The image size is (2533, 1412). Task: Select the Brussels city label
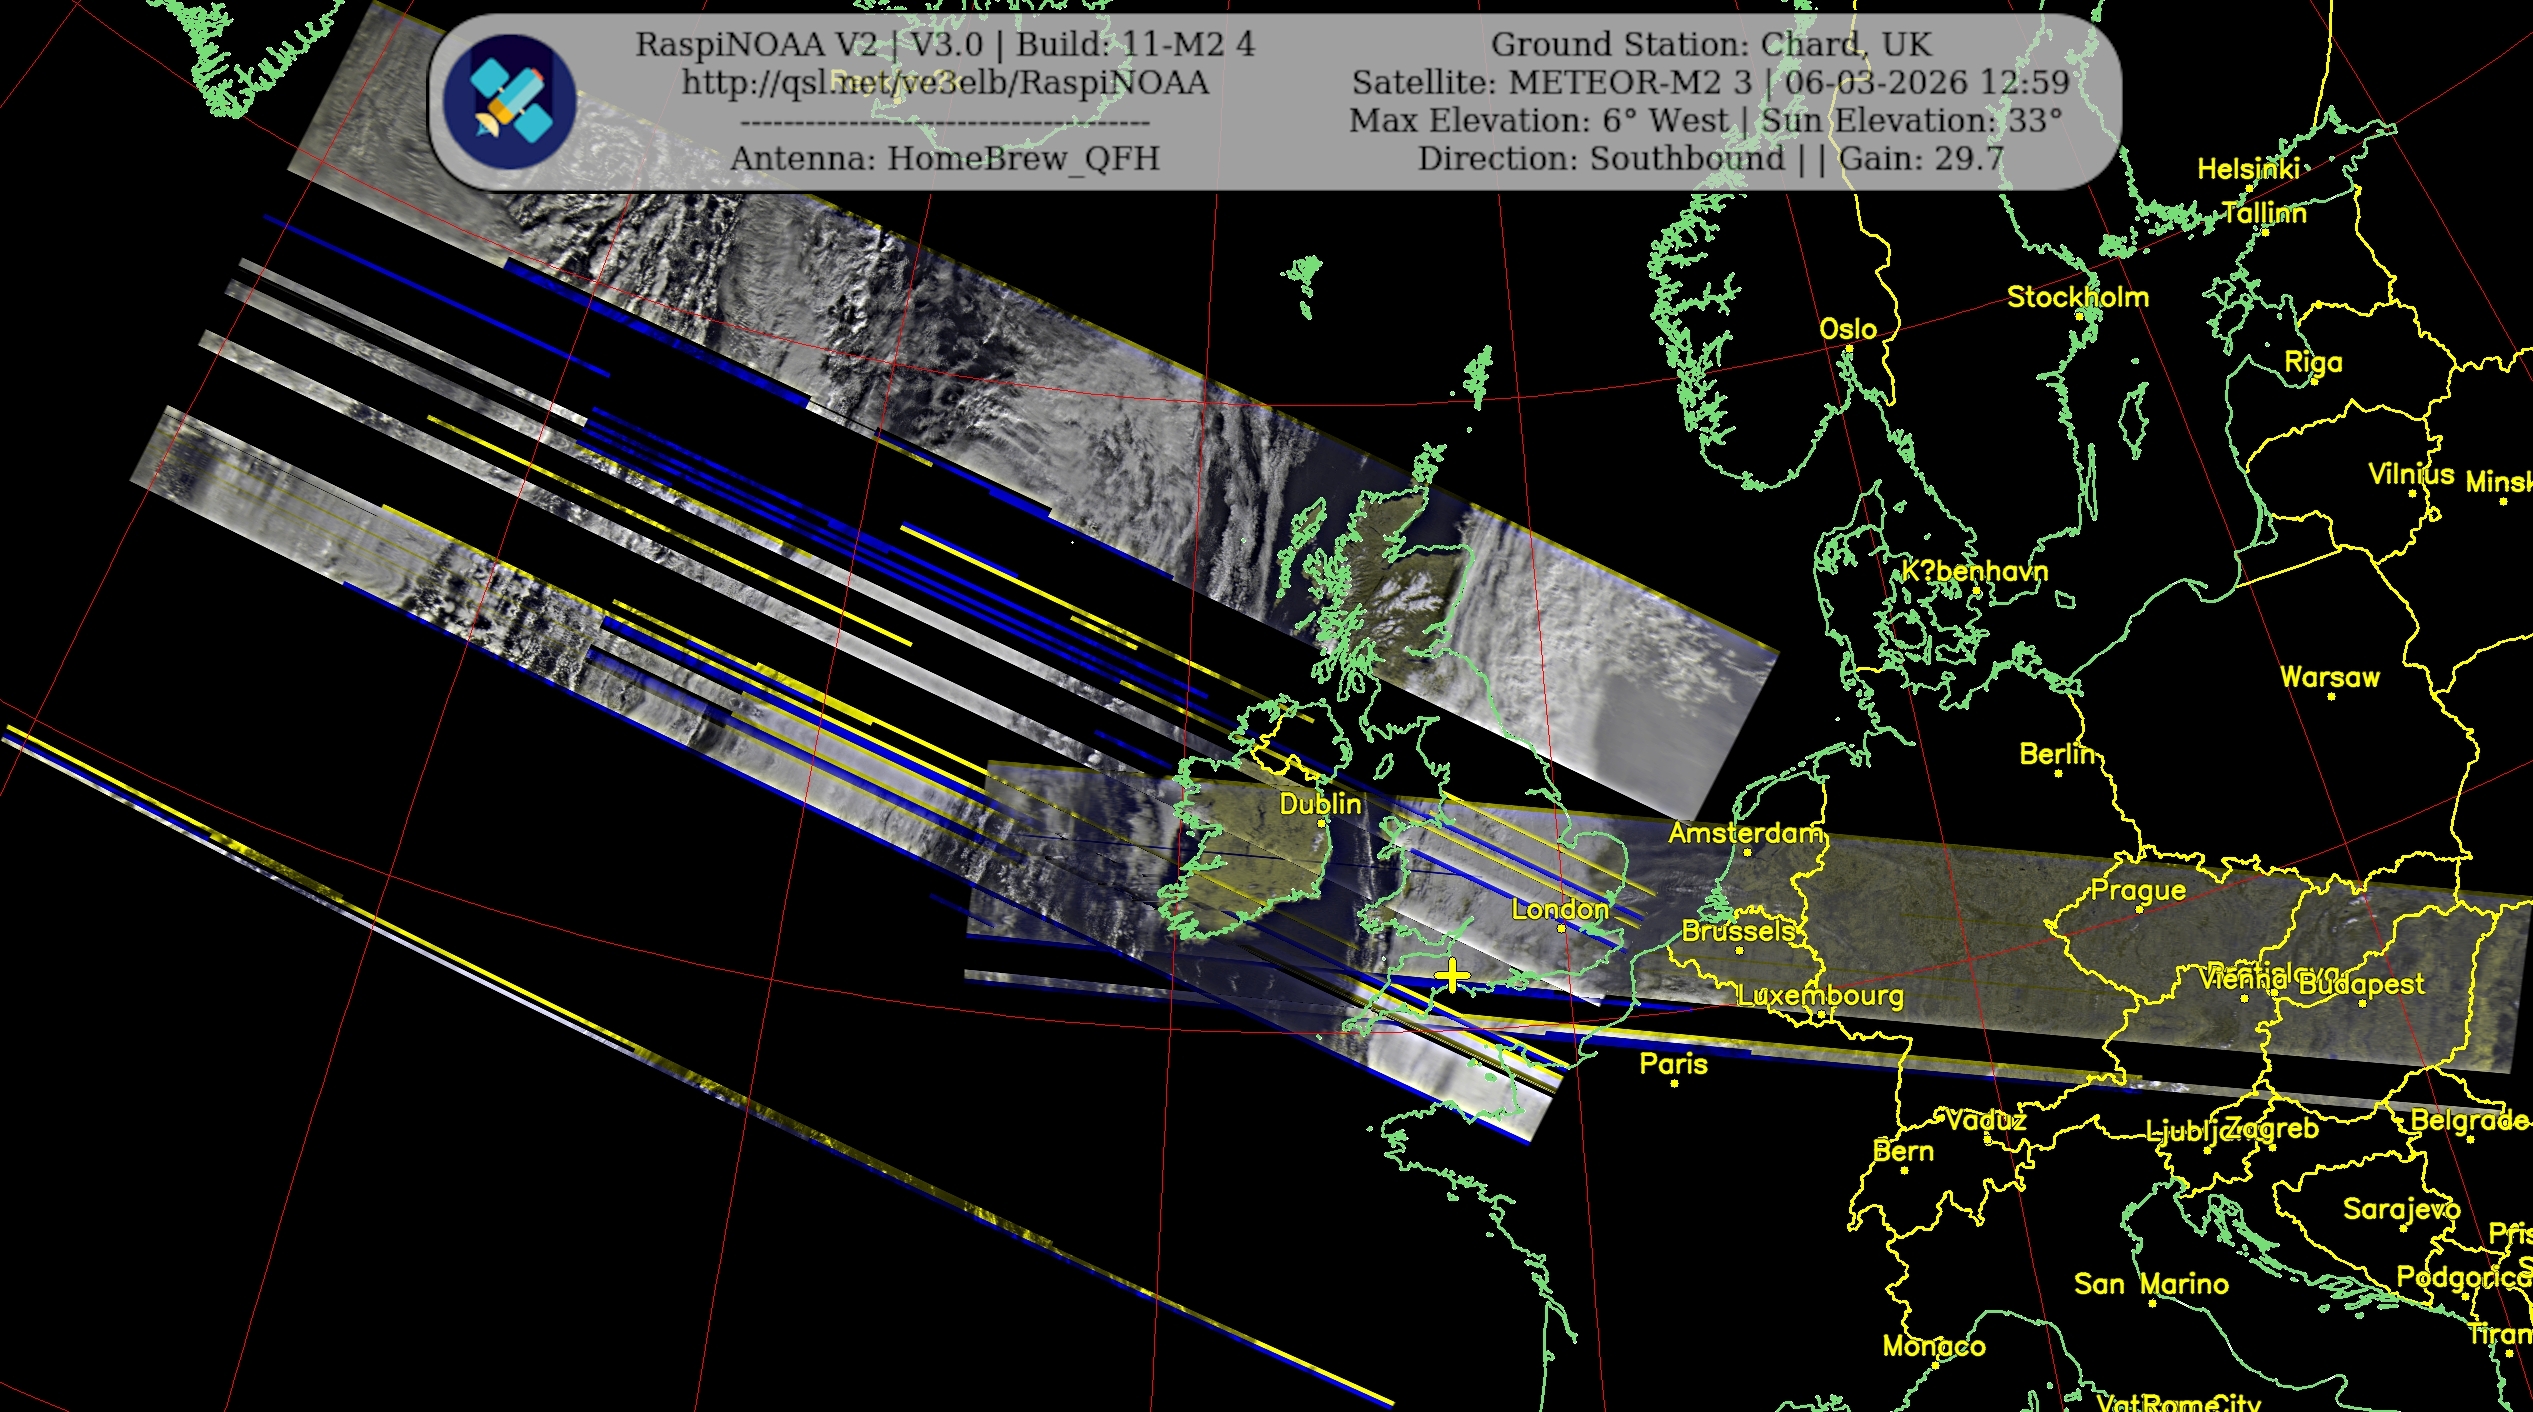[x=1738, y=931]
